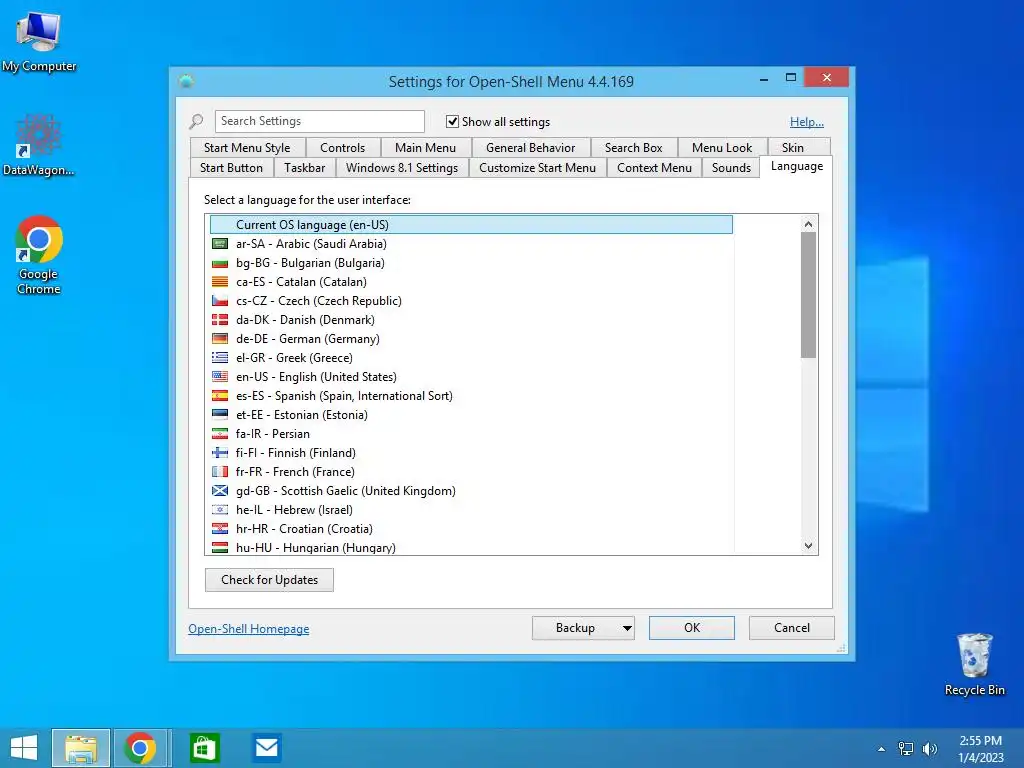This screenshot has height=768, width=1024.
Task: Open the Start Button tab
Action: pos(231,168)
